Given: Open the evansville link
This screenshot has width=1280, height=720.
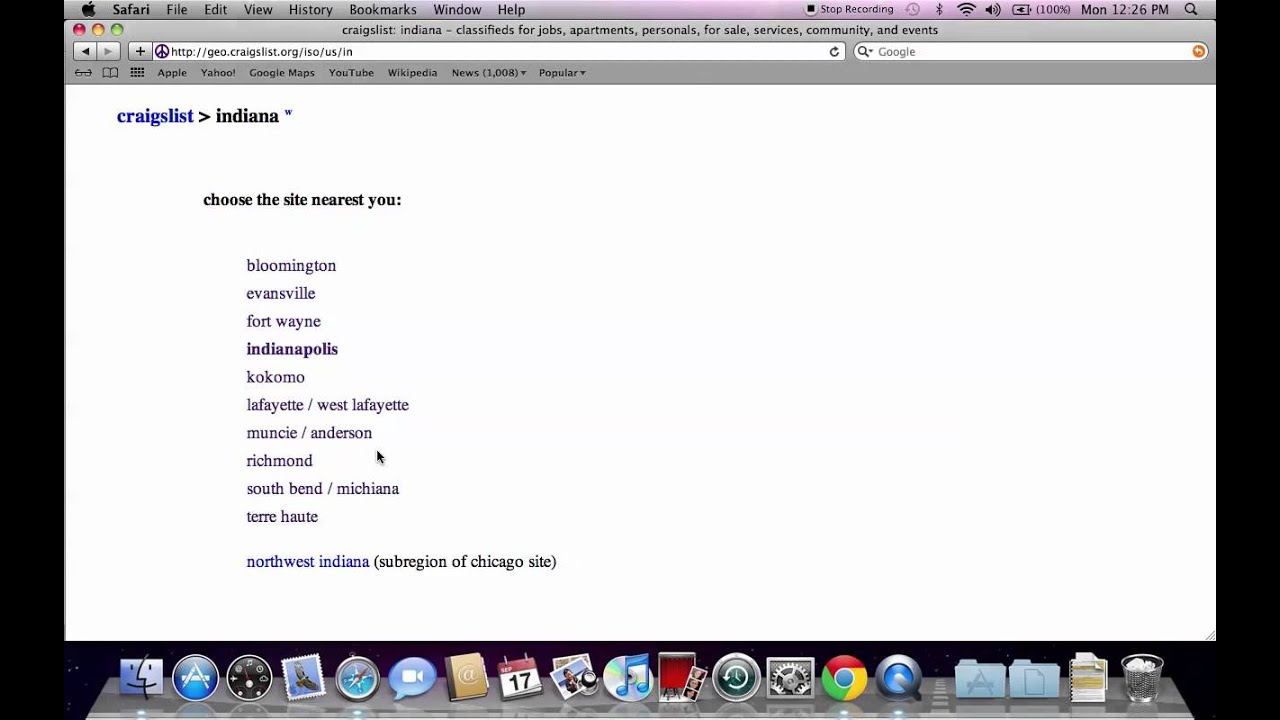Looking at the screenshot, I should click(x=281, y=294).
